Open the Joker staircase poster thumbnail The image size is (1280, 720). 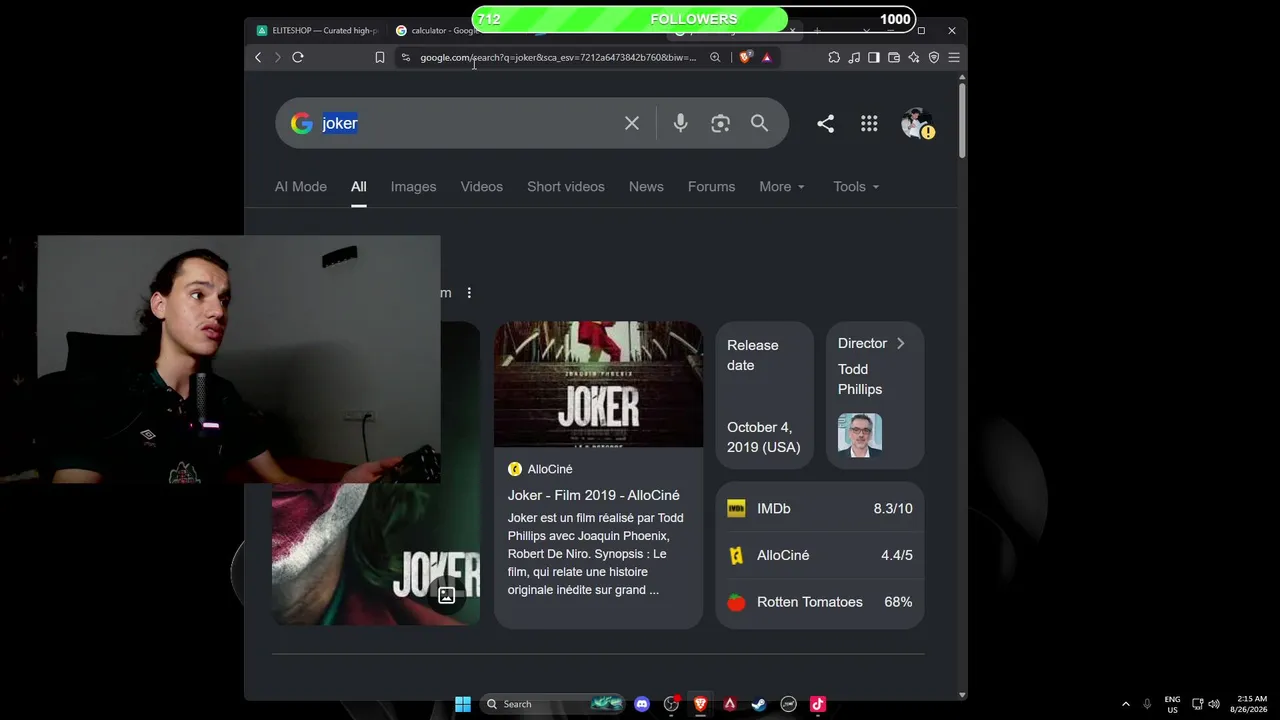click(598, 384)
